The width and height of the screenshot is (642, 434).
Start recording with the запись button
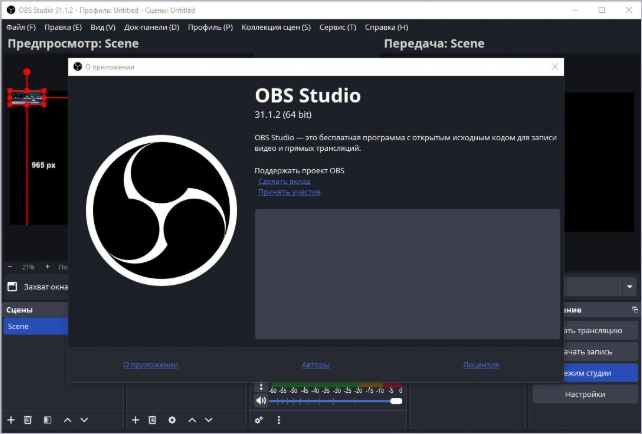601,351
